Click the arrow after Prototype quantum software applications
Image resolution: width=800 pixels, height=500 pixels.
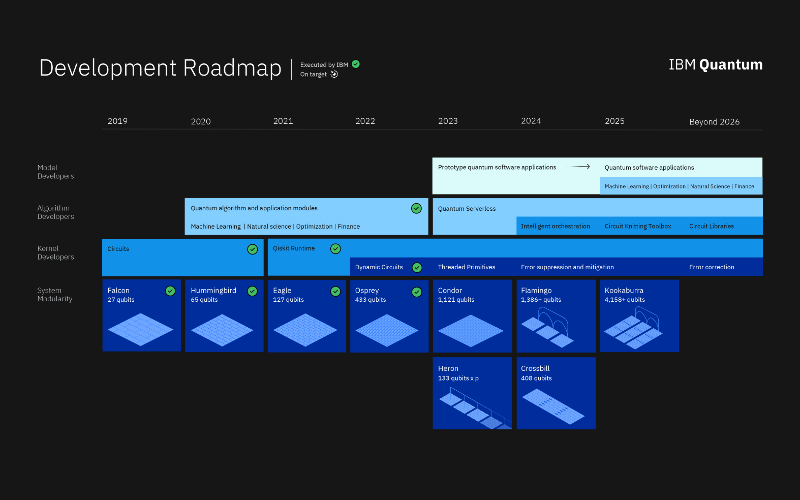pyautogui.click(x=581, y=167)
